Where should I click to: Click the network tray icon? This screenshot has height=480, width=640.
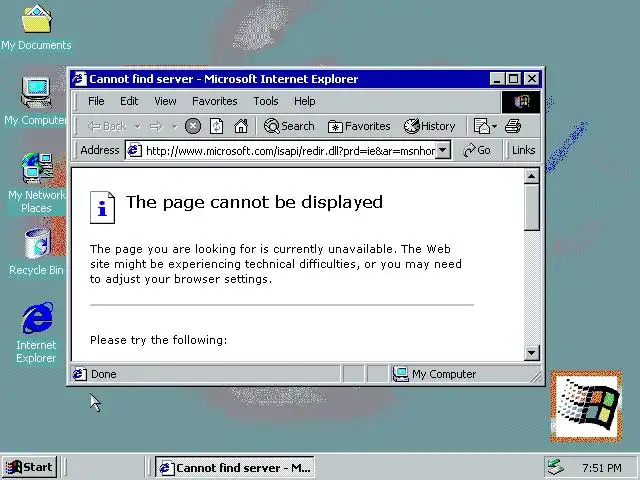tap(556, 467)
